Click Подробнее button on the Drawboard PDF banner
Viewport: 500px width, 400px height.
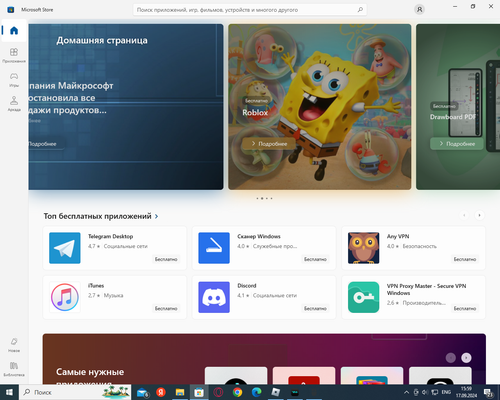457,144
